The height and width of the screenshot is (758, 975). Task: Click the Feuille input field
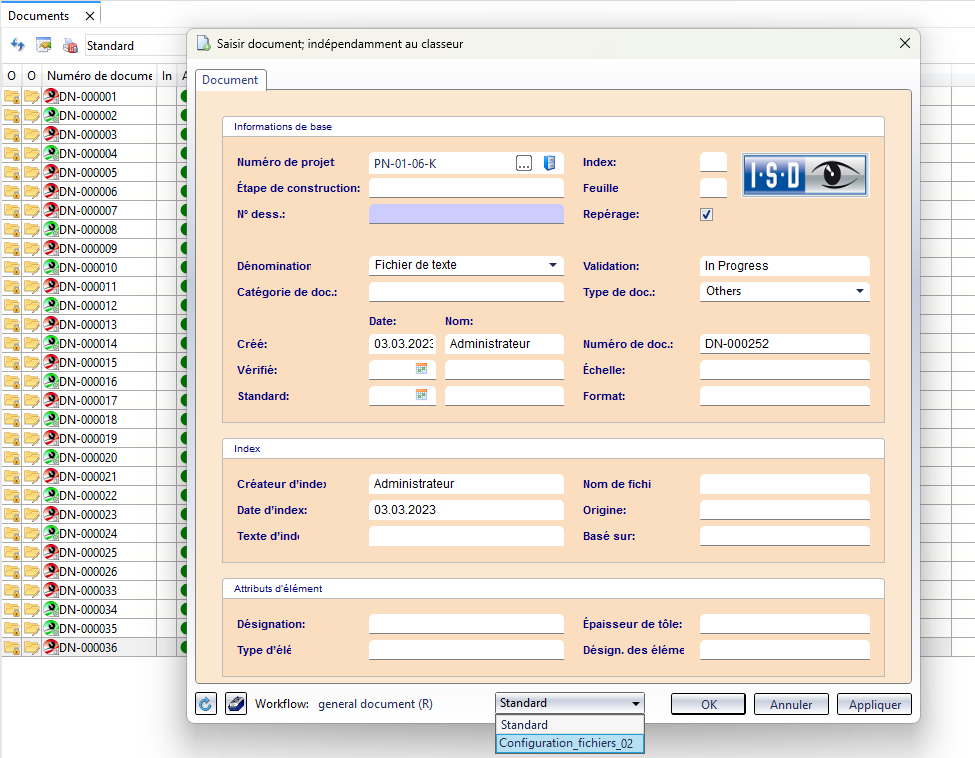pyautogui.click(x=713, y=188)
